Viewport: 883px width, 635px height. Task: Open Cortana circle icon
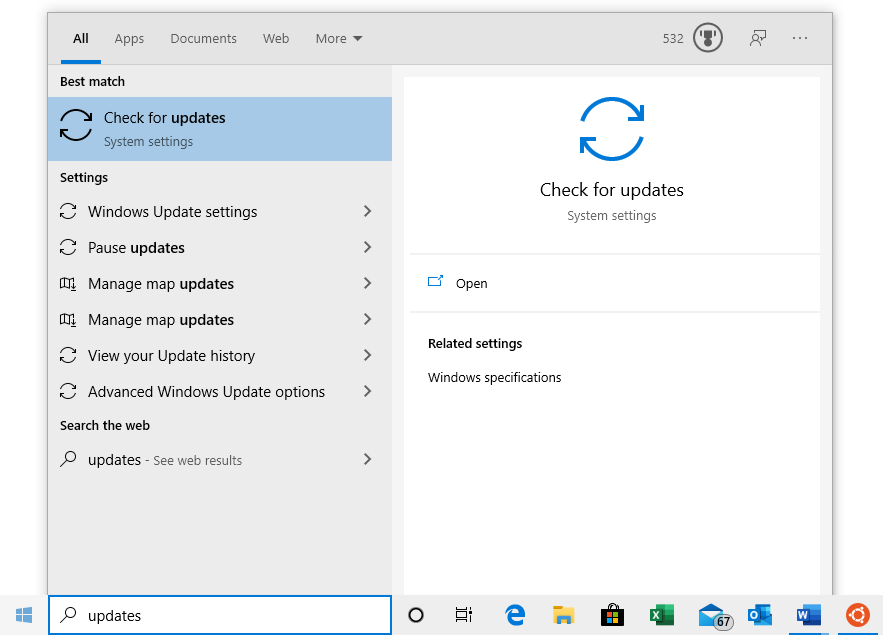pos(416,615)
